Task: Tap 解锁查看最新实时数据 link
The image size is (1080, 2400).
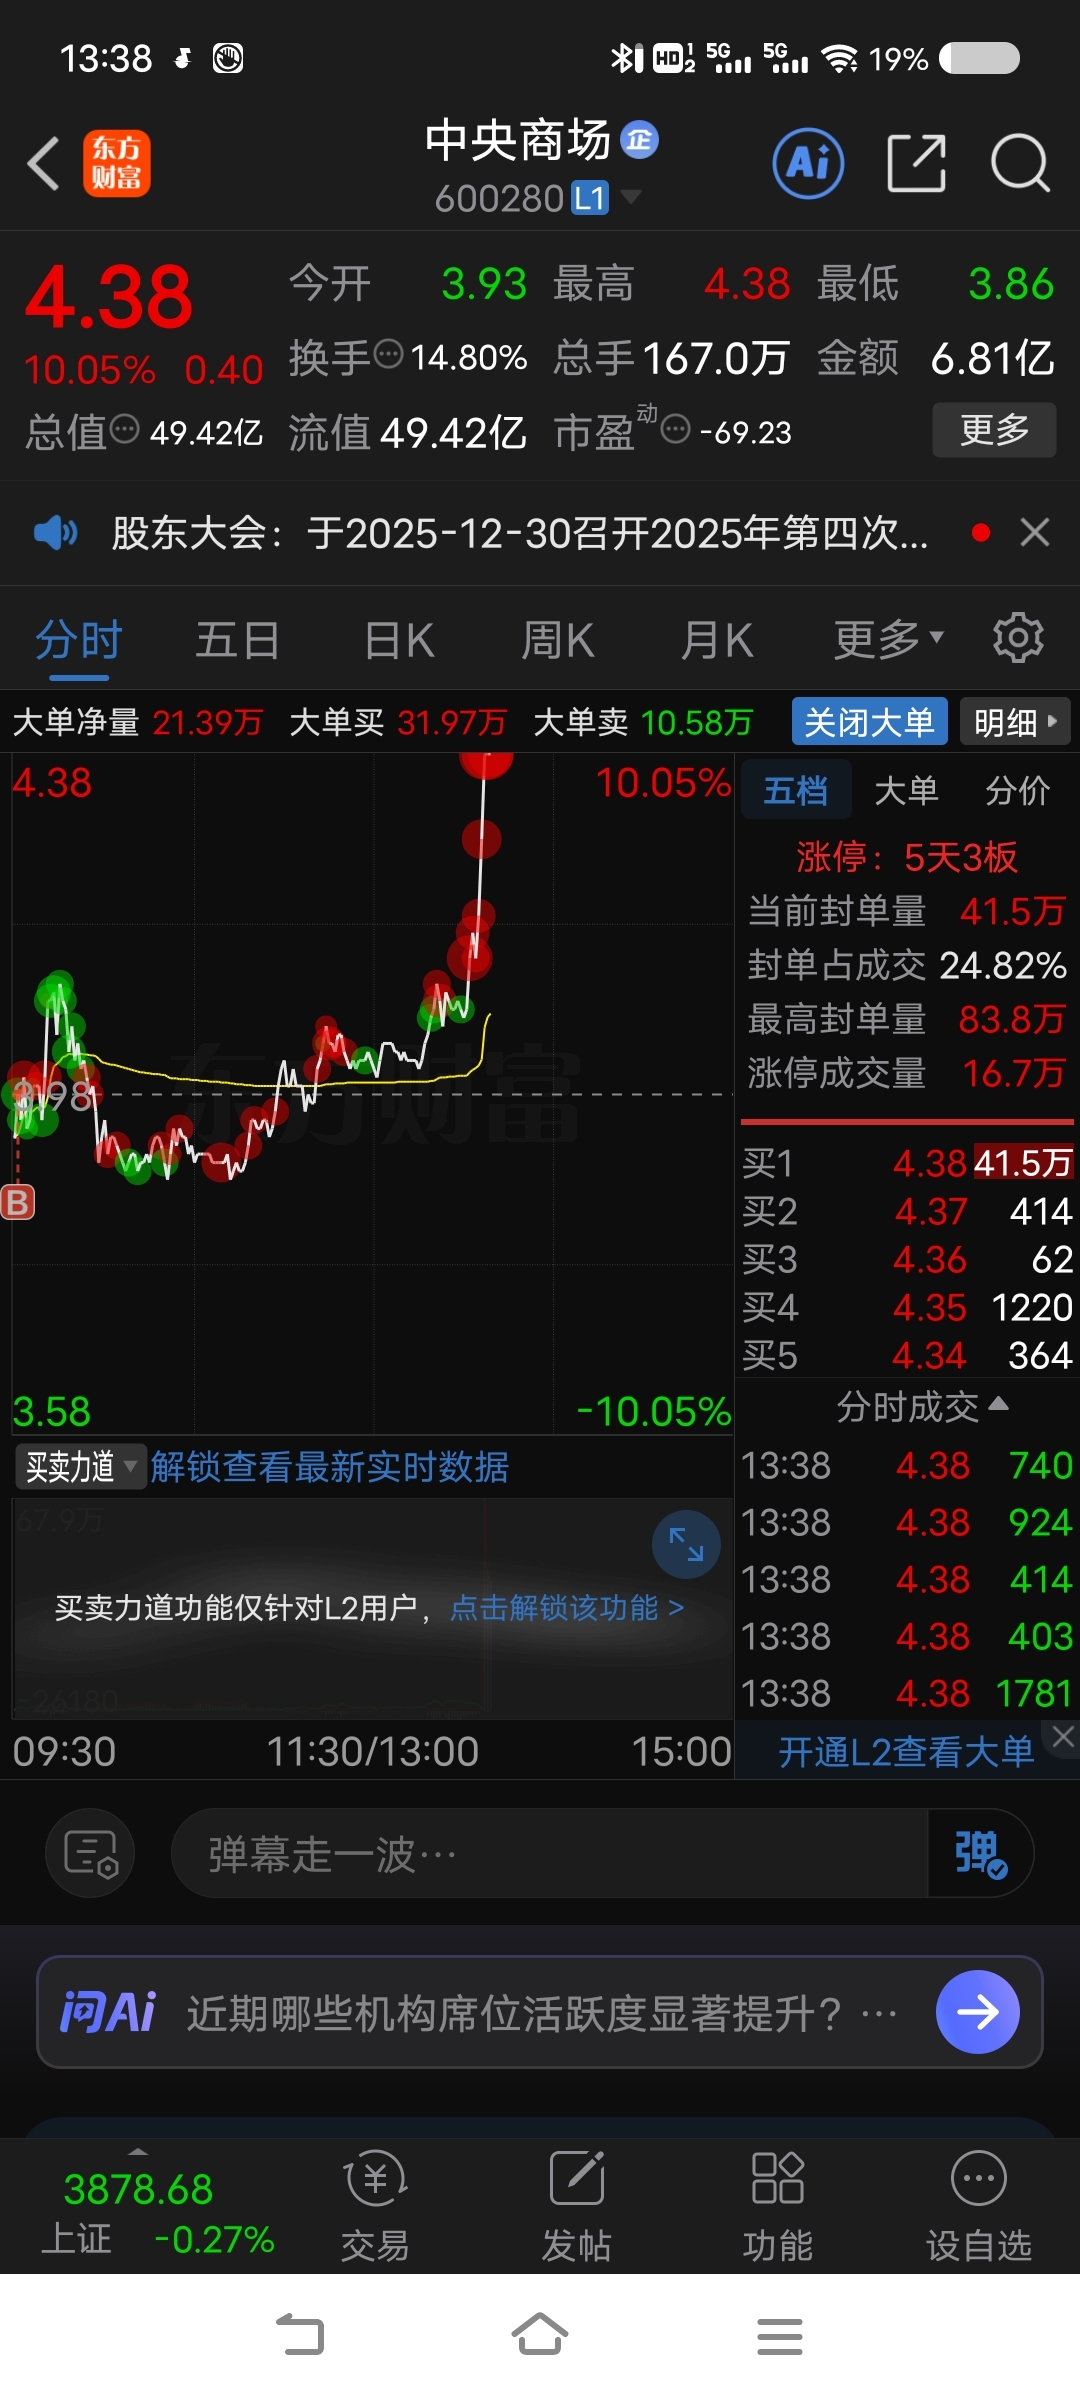Action: click(329, 1467)
